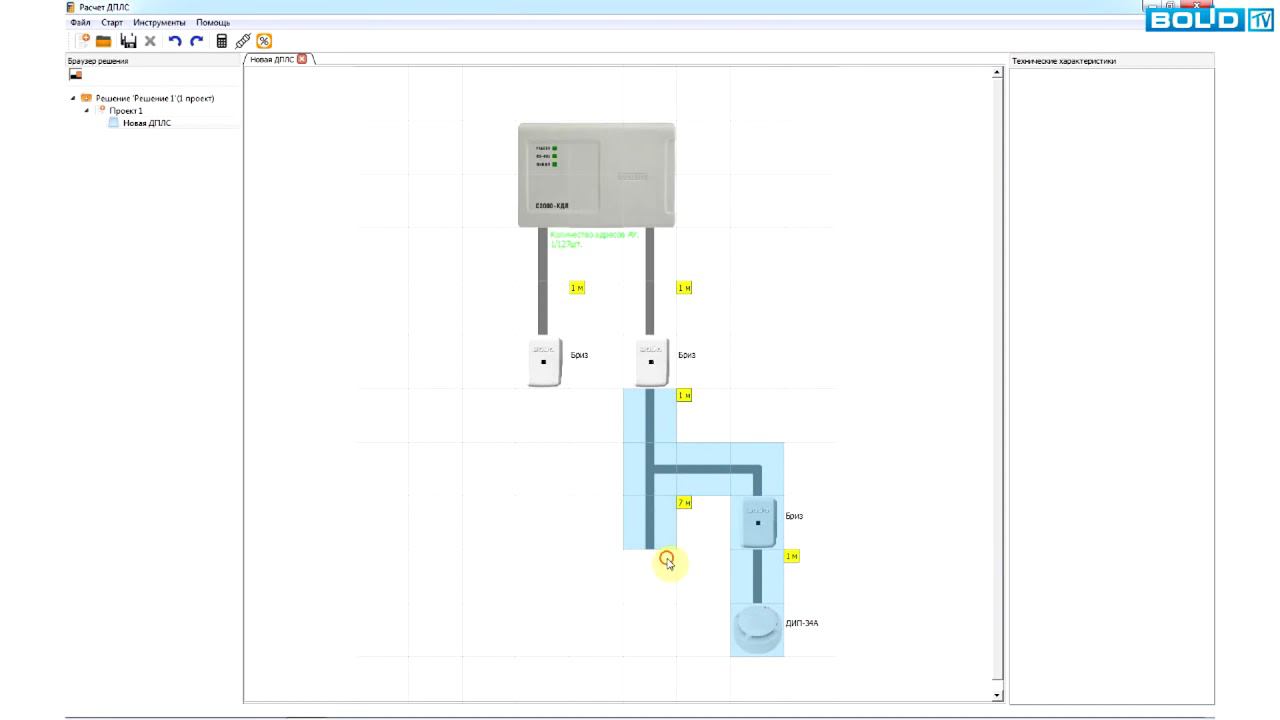Select the highlighted horizontal cable segment

click(x=704, y=468)
